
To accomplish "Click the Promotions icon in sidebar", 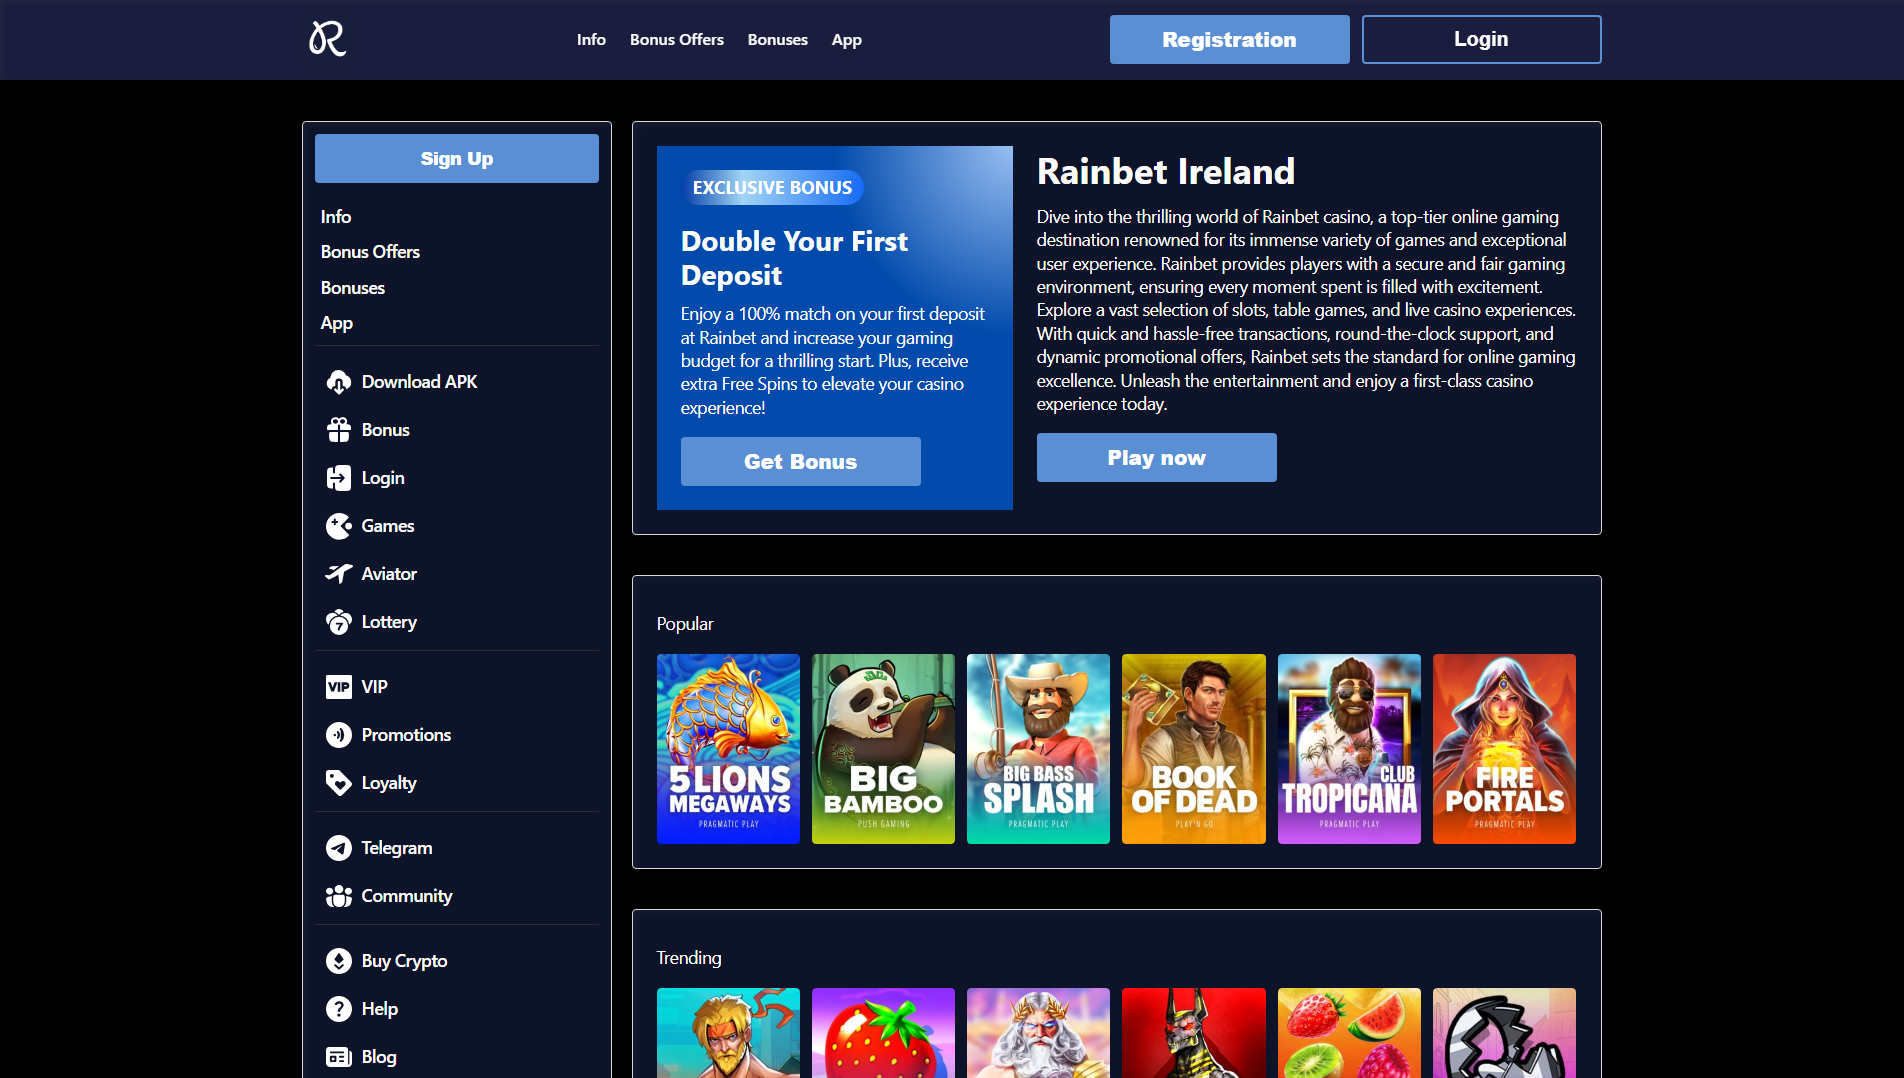I will [x=339, y=735].
